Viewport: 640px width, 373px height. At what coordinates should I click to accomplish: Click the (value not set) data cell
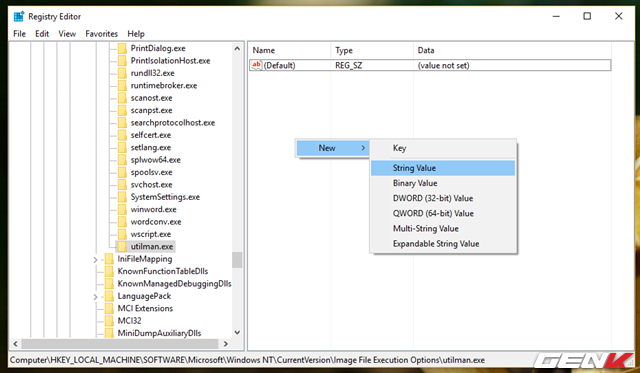443,65
